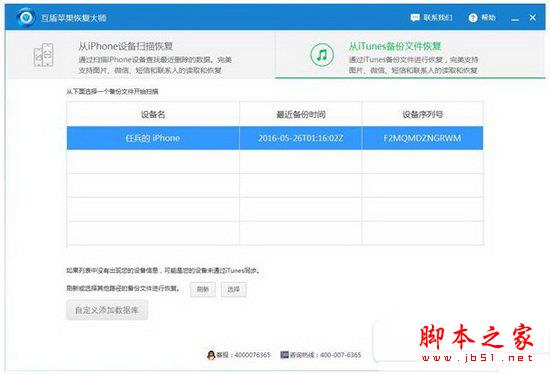This screenshot has width=550, height=374.
Task: Click the QQ penguin customer service icon
Action: click(211, 355)
